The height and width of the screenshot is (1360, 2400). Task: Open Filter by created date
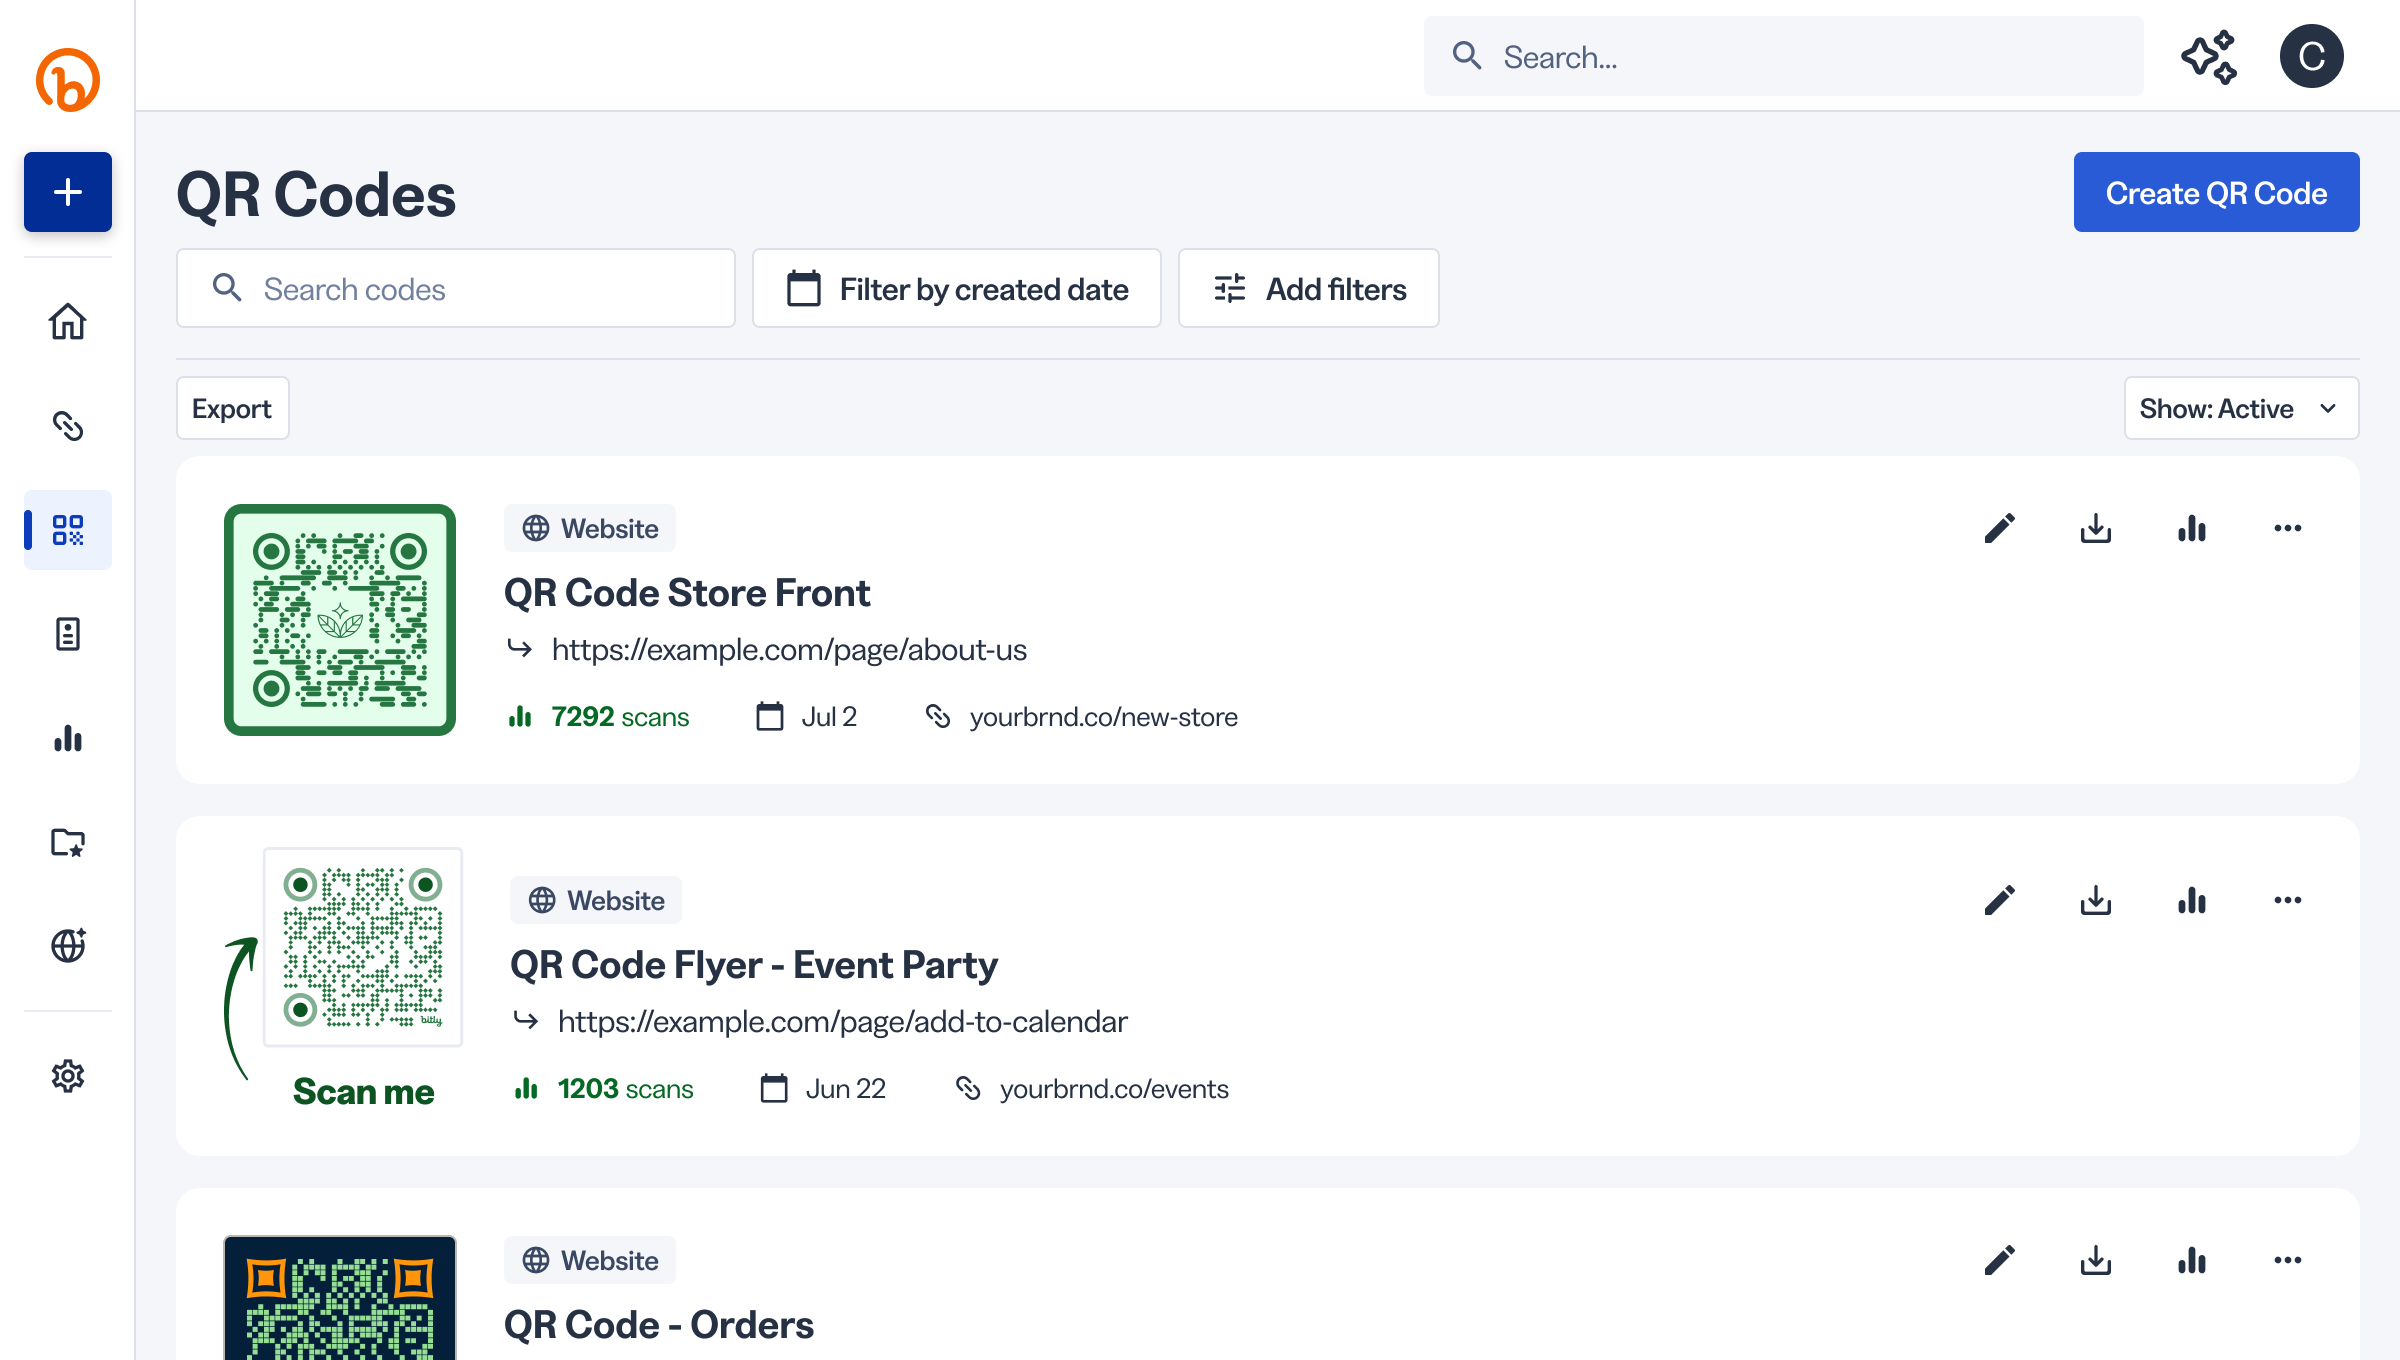[956, 288]
